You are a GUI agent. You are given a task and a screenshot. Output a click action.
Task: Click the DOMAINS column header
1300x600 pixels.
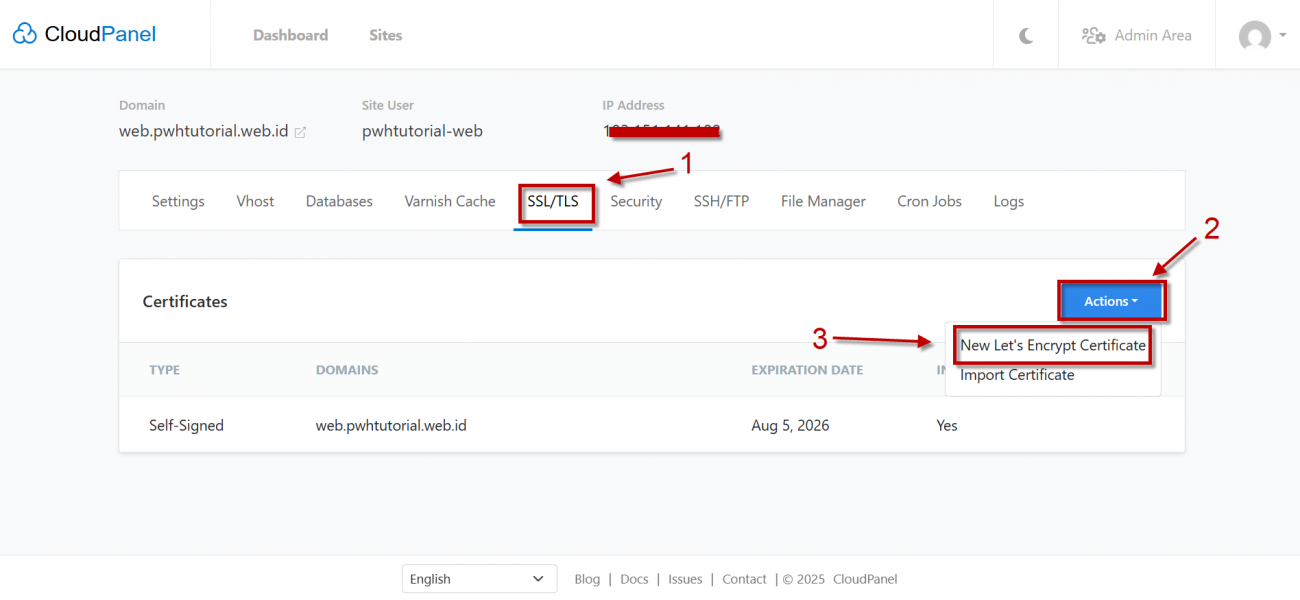coord(347,370)
